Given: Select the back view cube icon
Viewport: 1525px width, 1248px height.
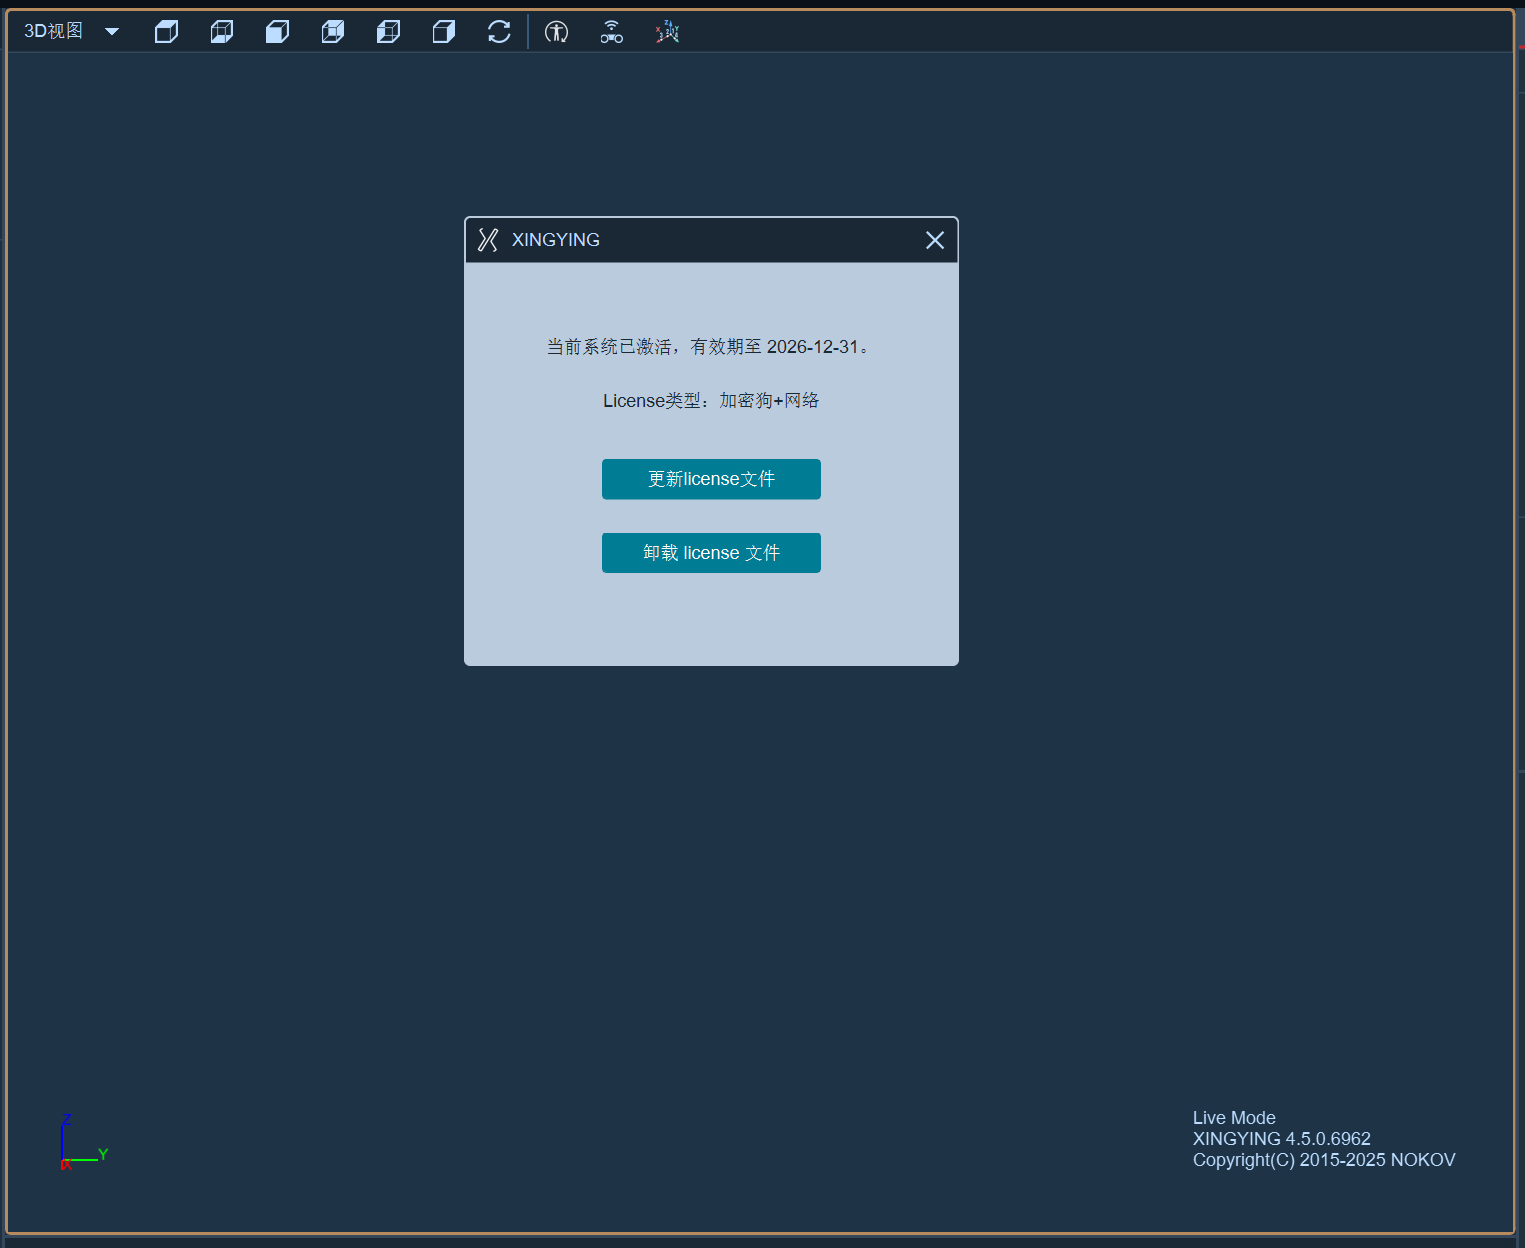Looking at the screenshot, I should pos(333,32).
